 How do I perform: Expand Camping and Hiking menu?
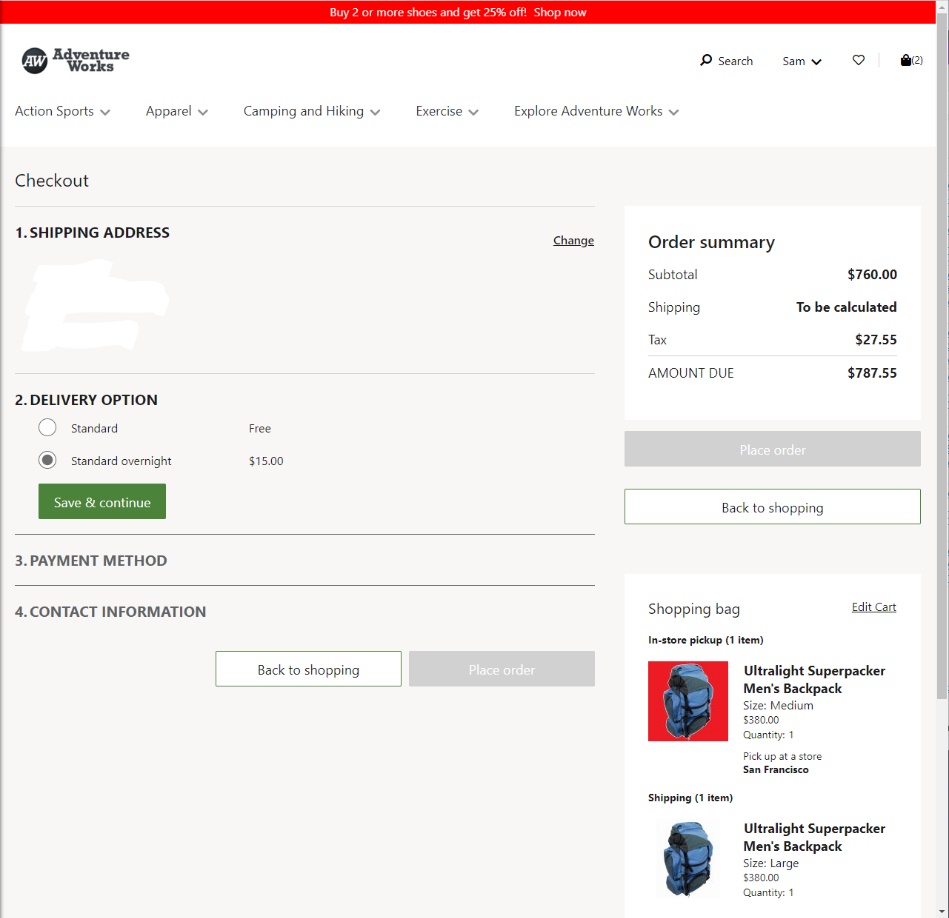click(312, 111)
